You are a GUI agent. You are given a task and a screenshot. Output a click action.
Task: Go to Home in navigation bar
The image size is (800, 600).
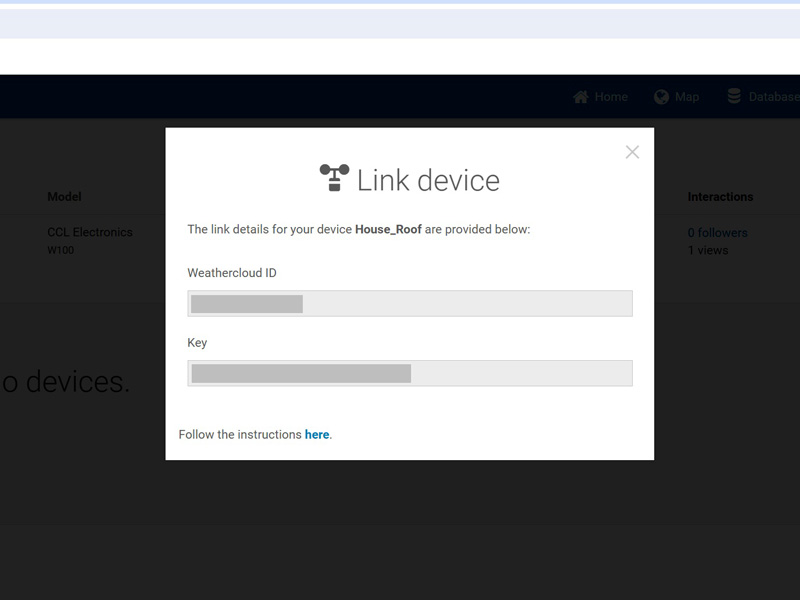click(600, 97)
